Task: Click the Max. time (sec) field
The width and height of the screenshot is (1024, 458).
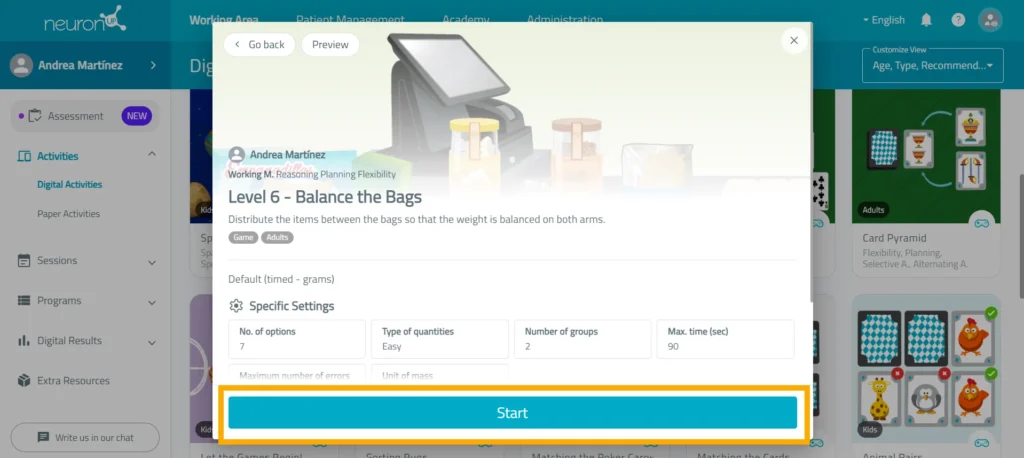Action: pos(726,339)
